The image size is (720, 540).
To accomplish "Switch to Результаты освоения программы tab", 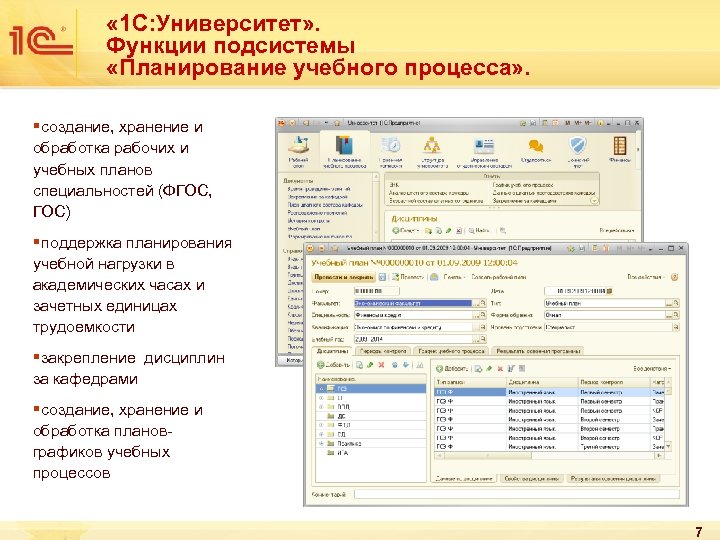I will click(x=538, y=351).
